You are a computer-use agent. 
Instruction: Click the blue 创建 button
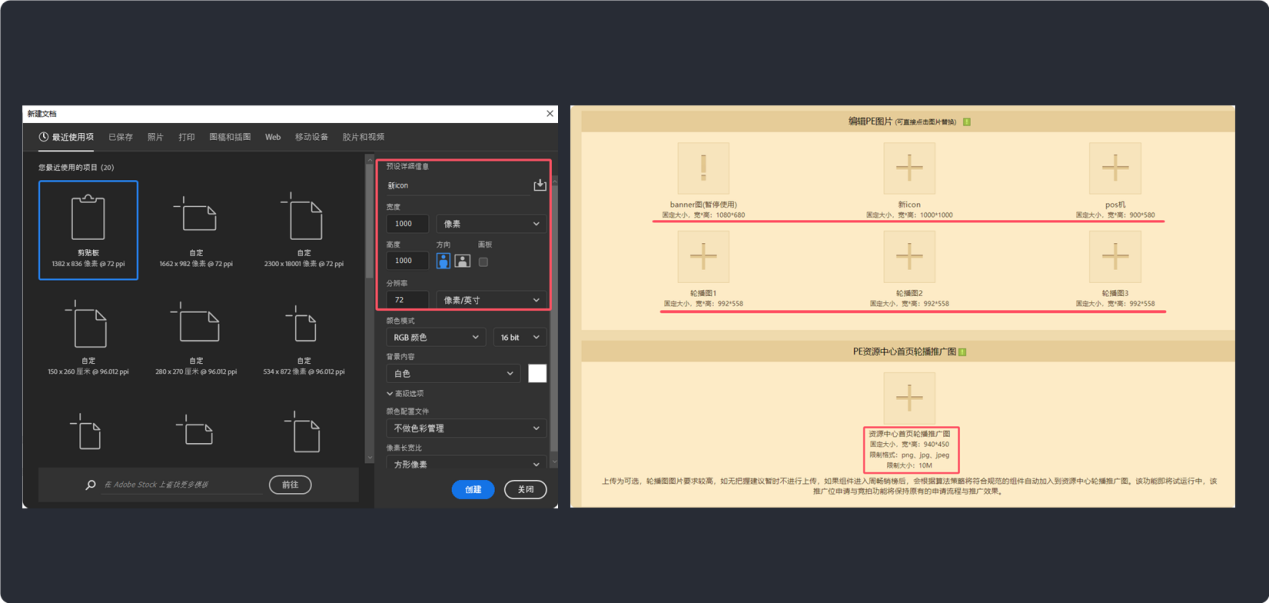[x=473, y=490]
